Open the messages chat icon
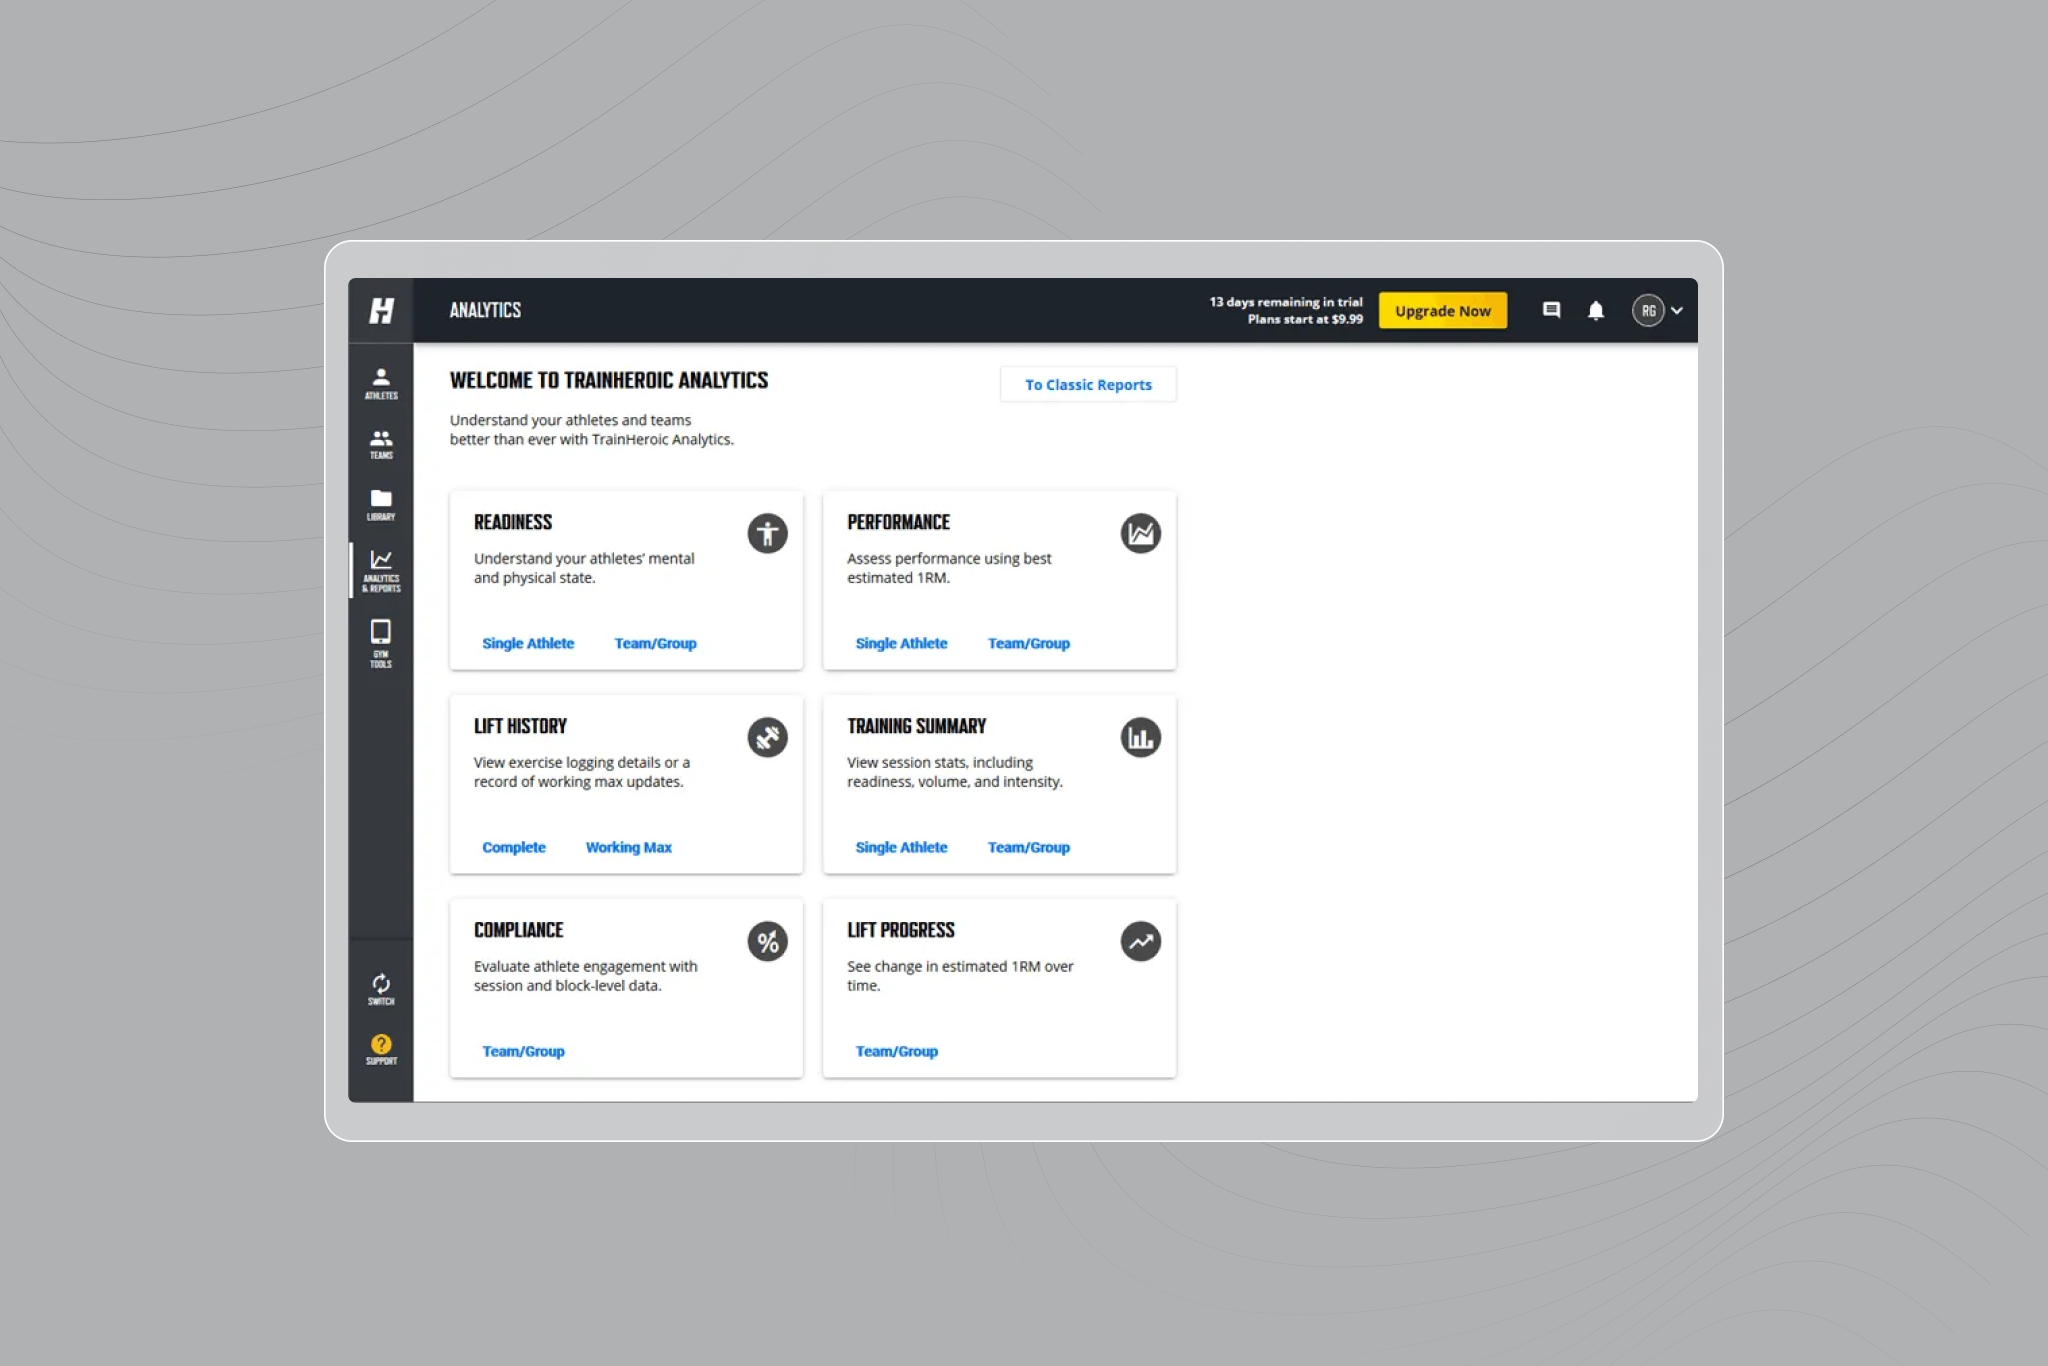Viewport: 2048px width, 1366px height. tap(1551, 310)
